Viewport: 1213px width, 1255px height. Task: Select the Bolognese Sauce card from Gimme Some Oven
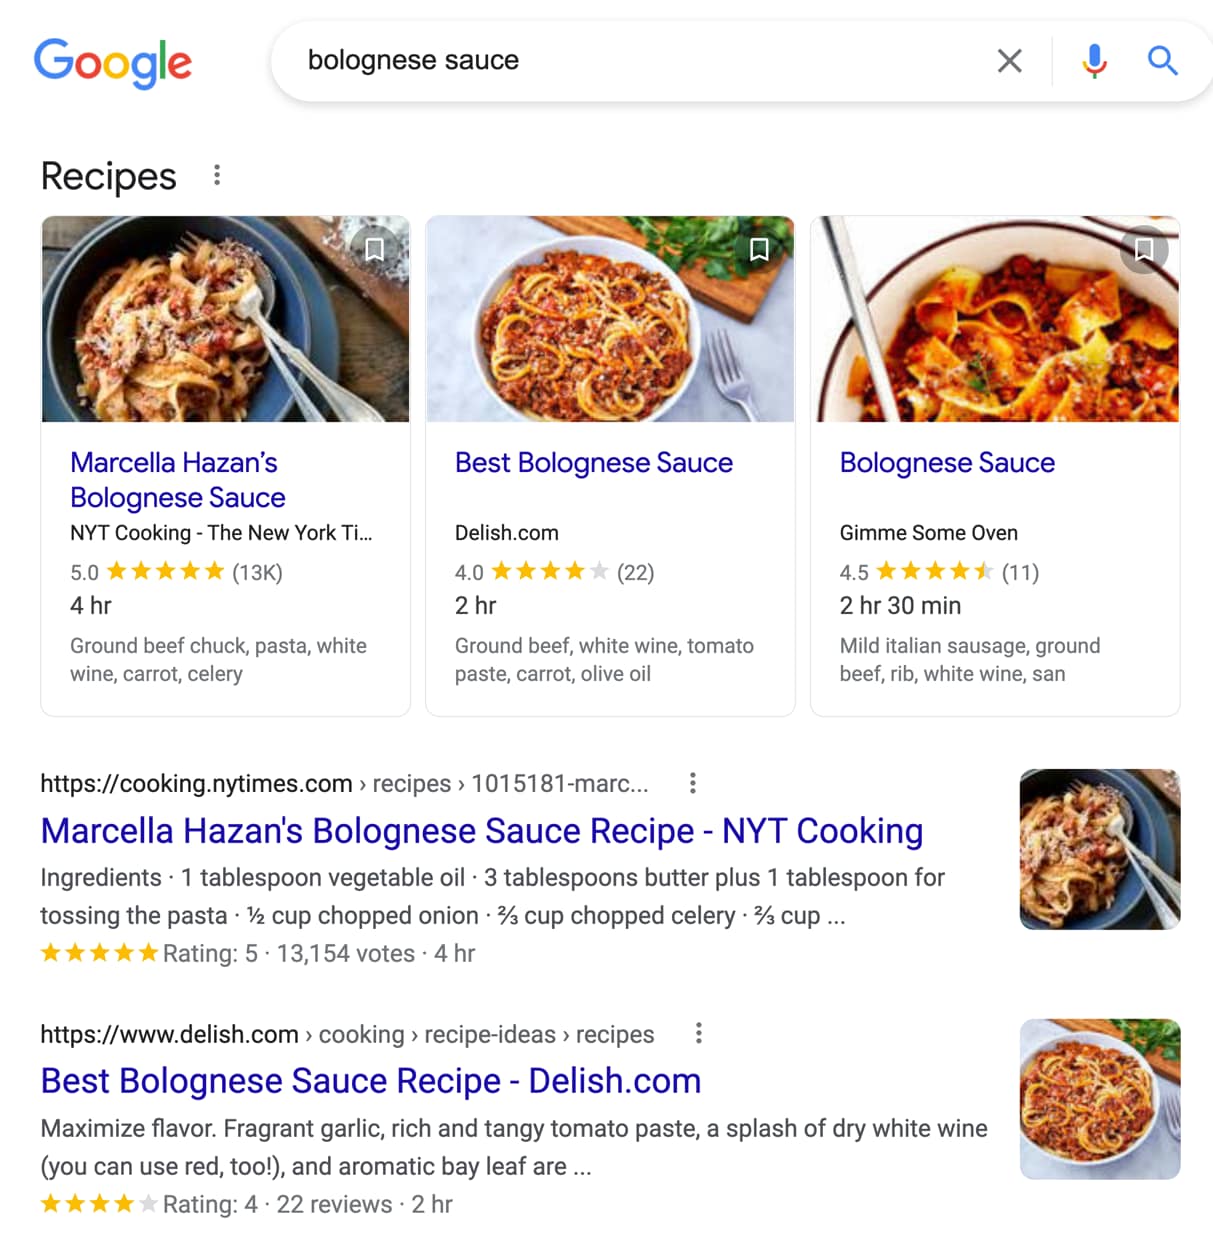947,462
